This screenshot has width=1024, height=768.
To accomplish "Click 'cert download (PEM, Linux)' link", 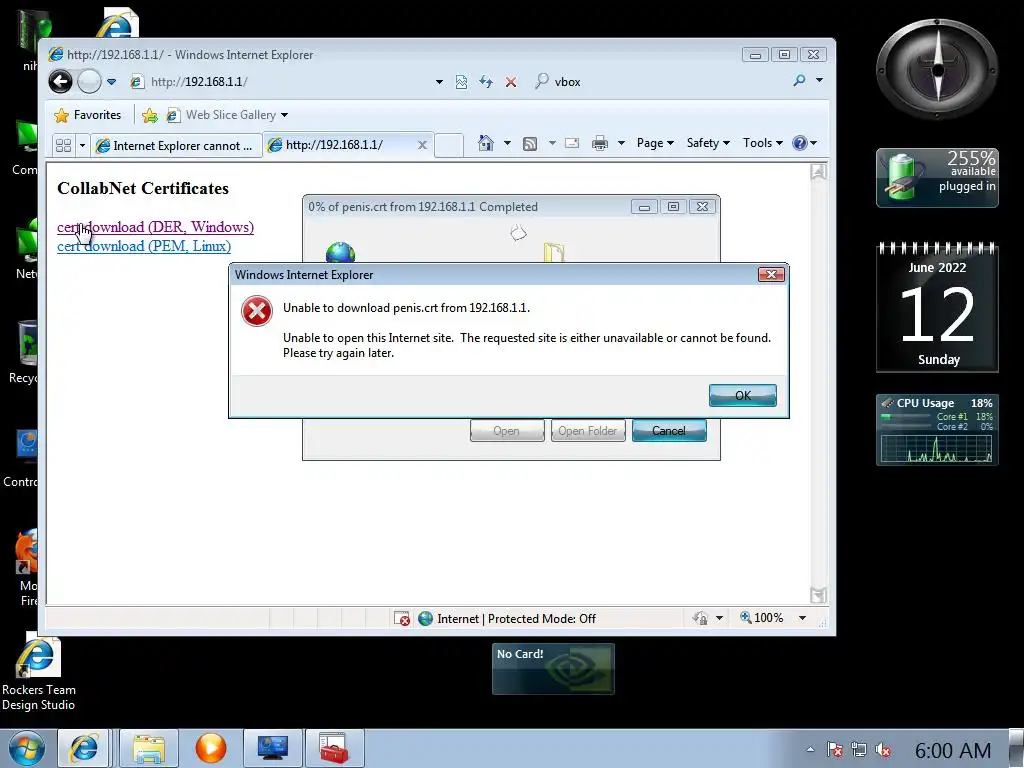I will [144, 246].
